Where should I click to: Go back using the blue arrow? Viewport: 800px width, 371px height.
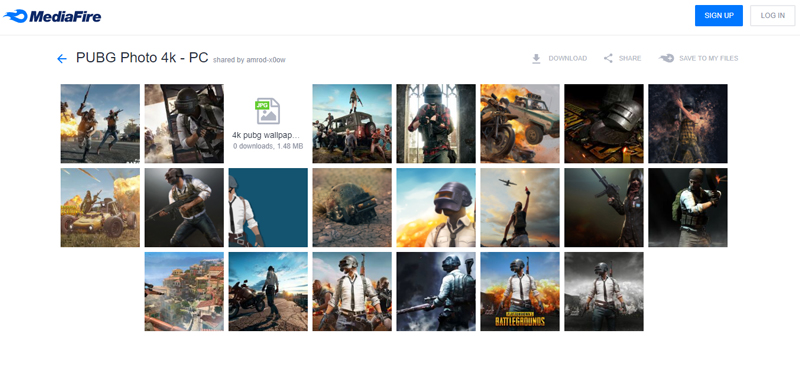(x=62, y=59)
